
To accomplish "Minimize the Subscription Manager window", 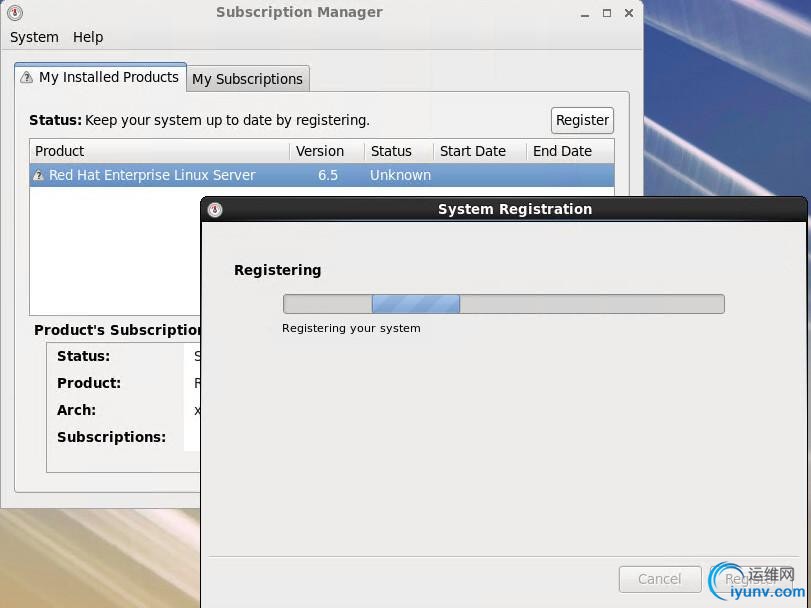I will pyautogui.click(x=585, y=13).
